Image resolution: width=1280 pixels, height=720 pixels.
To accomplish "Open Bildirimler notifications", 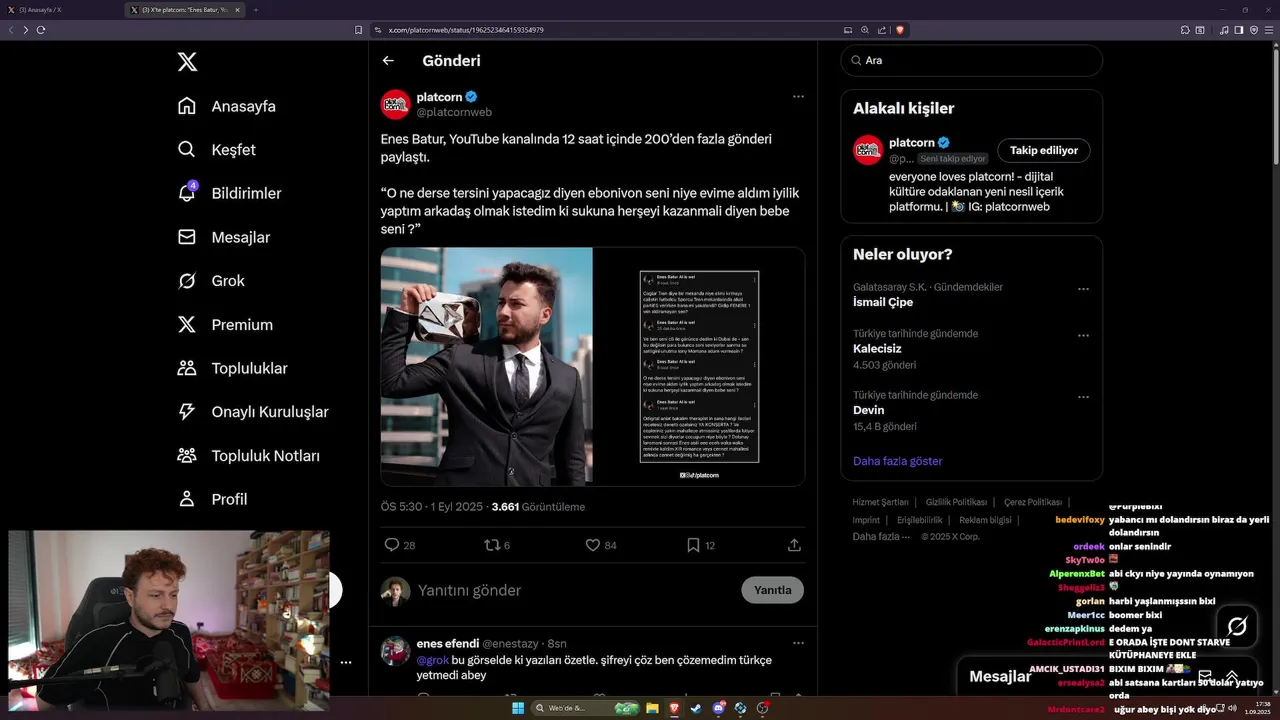I will [x=229, y=193].
